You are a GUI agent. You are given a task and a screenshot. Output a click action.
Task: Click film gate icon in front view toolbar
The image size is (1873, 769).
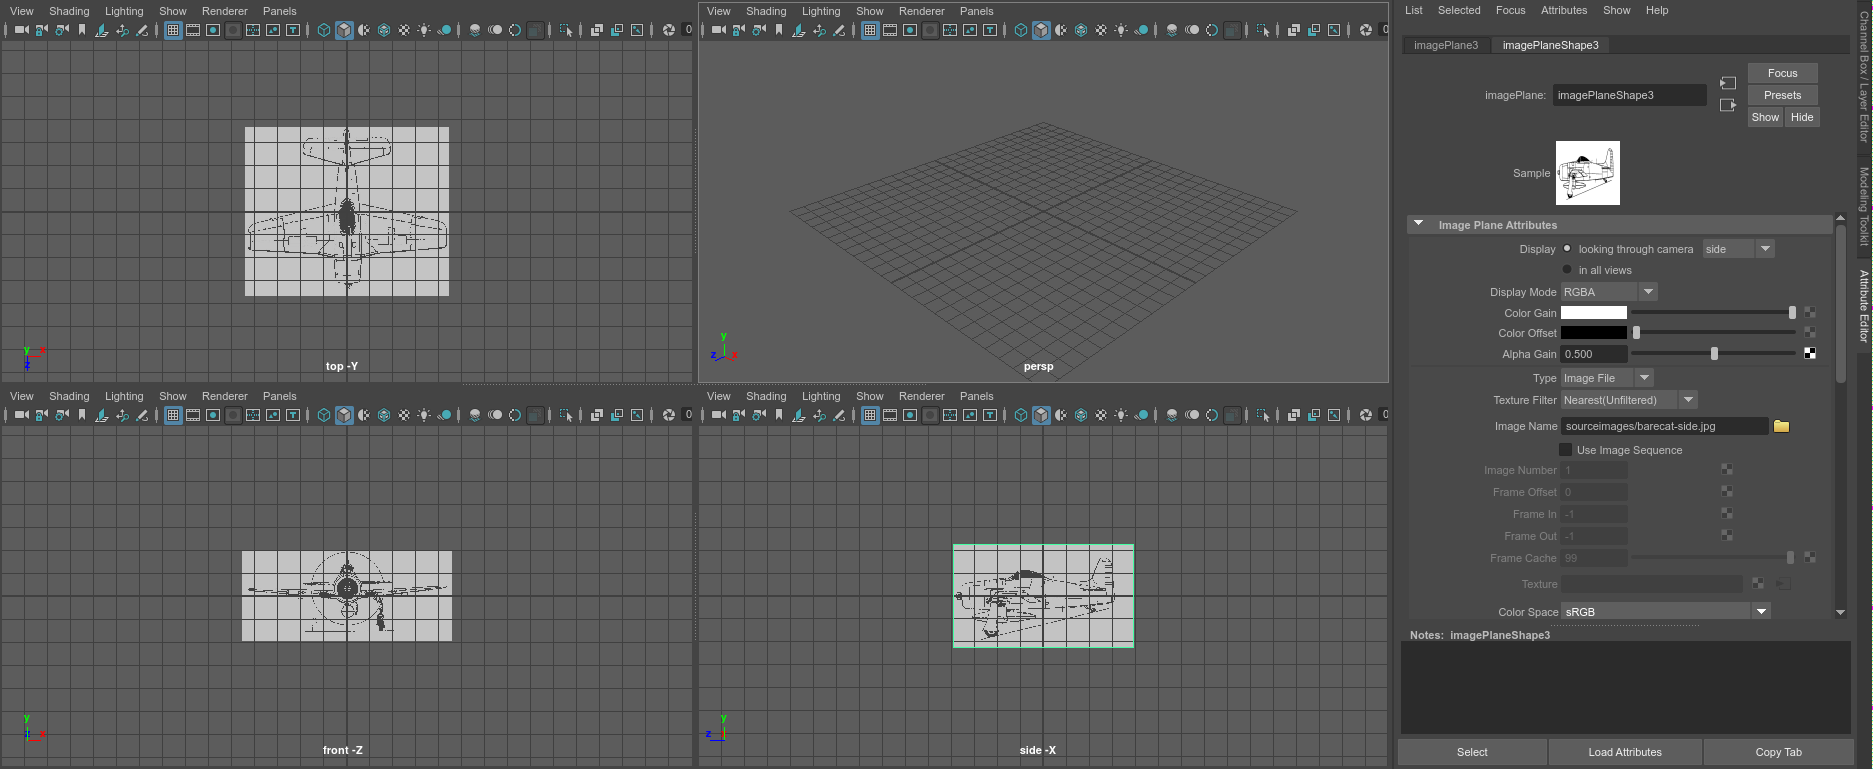(193, 415)
